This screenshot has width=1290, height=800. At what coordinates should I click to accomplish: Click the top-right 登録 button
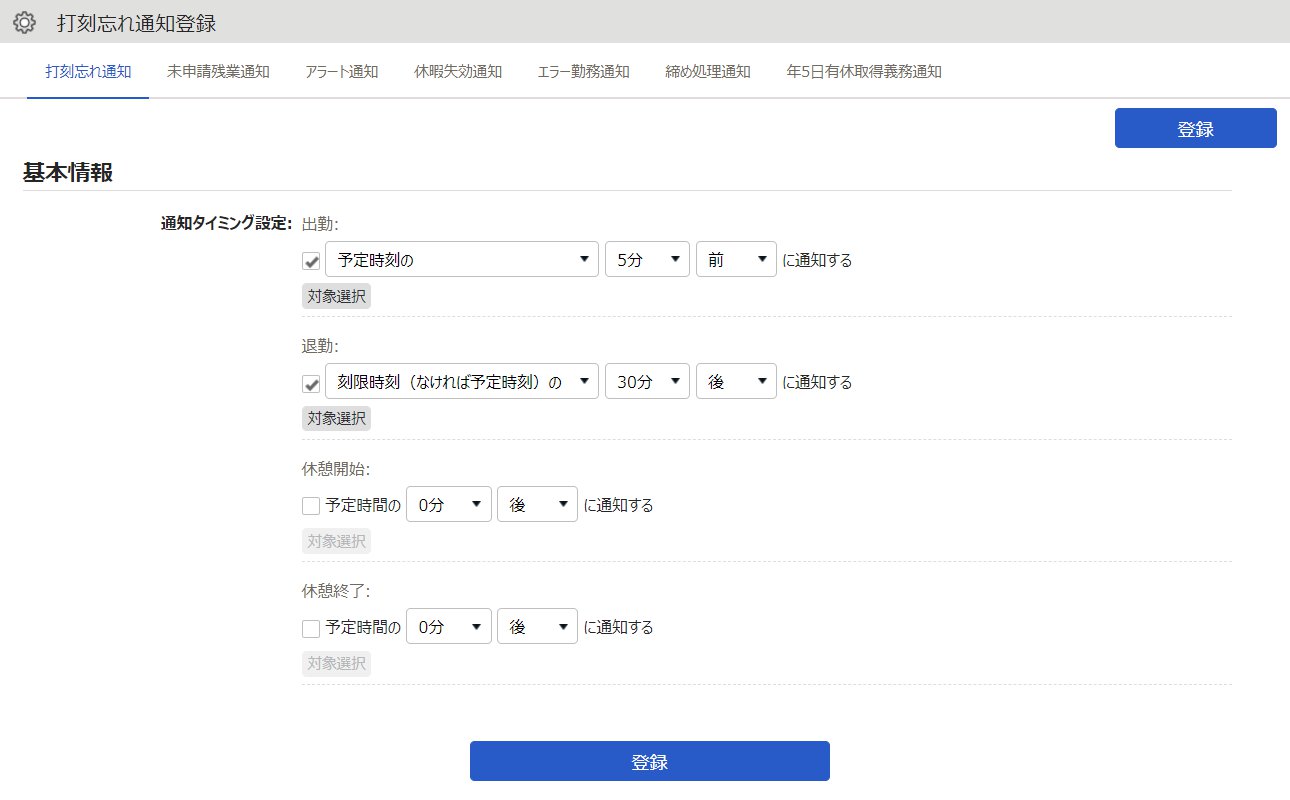(x=1196, y=128)
